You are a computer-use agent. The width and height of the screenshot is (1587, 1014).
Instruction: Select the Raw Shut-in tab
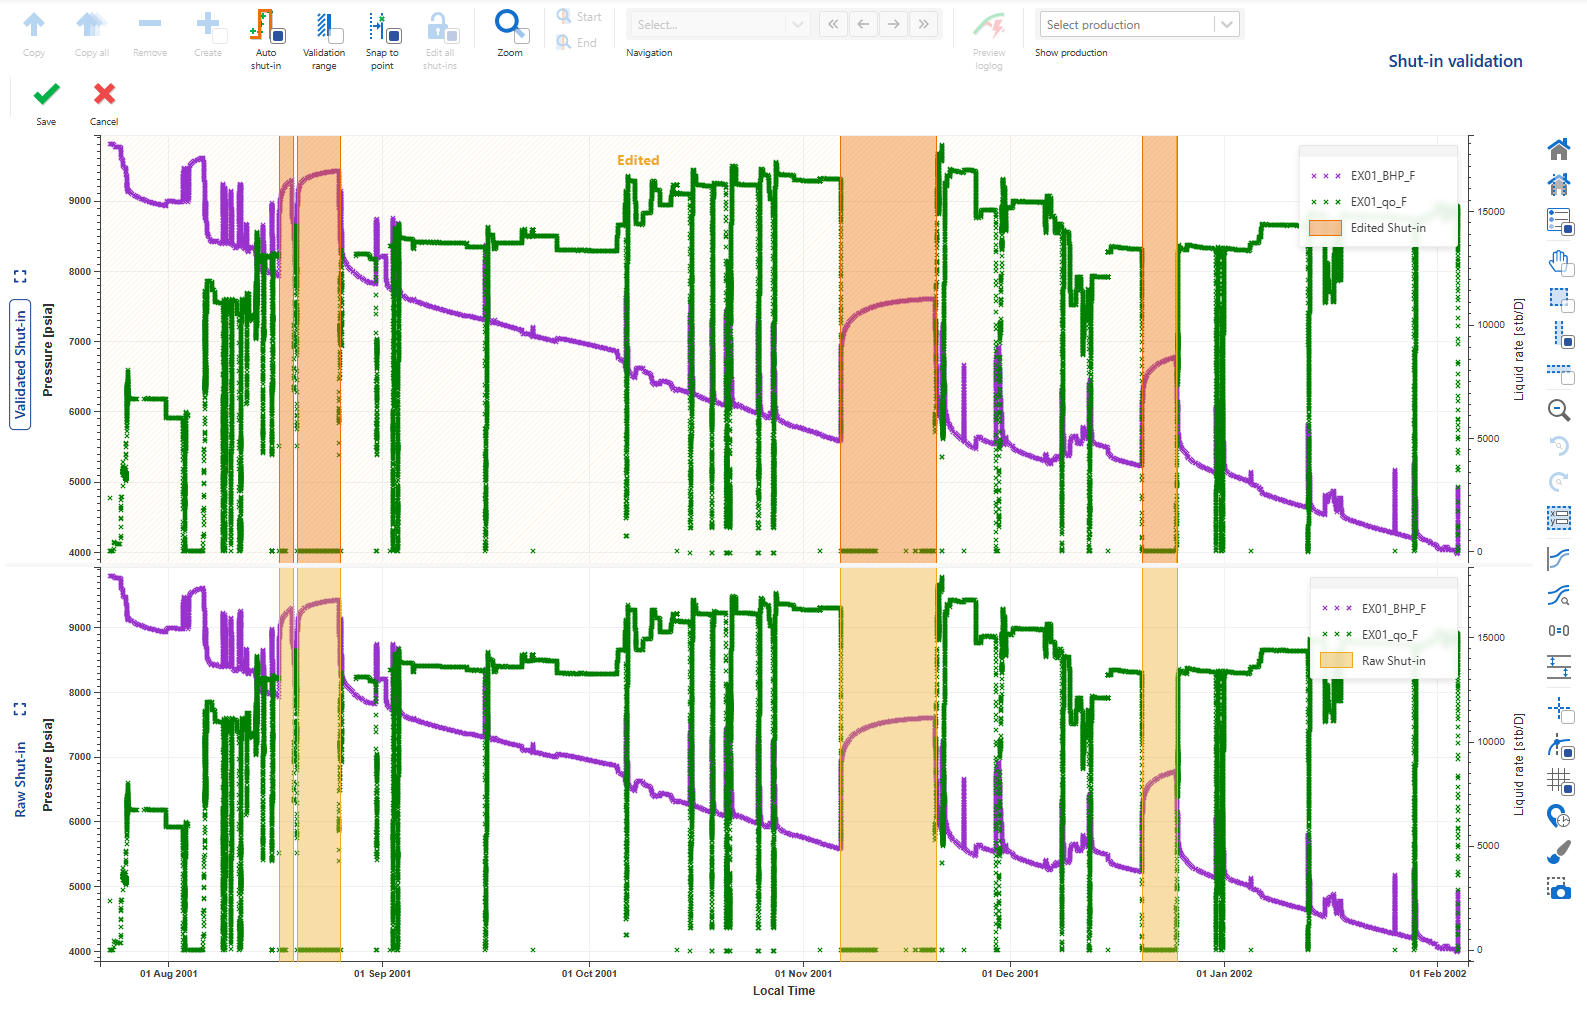[20, 779]
